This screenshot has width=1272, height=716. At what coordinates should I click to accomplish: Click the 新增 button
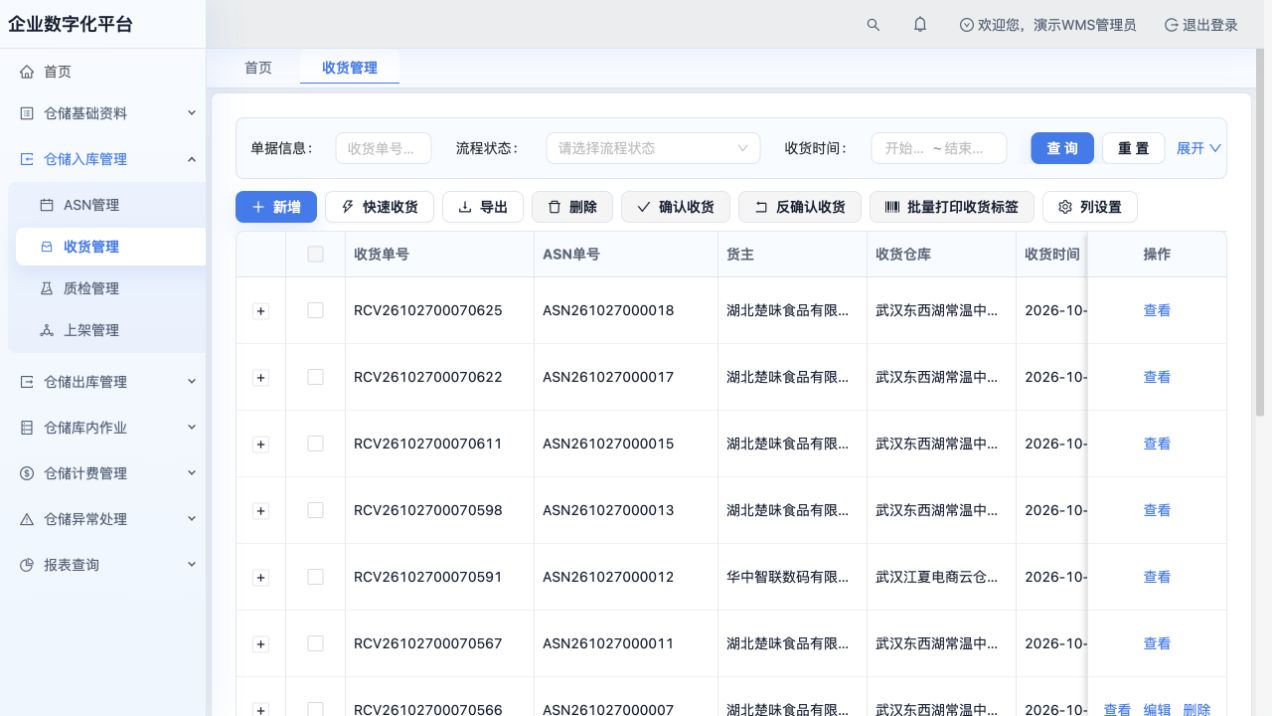point(276,207)
